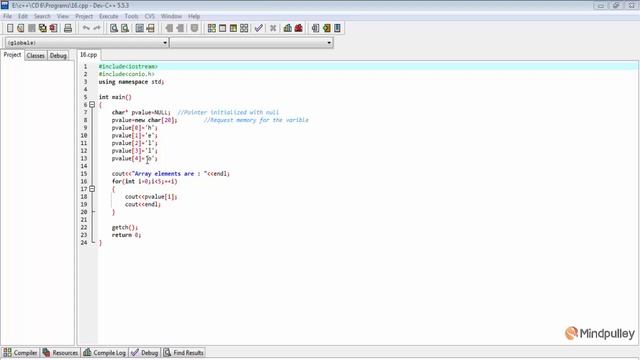Click the Profile analysis chart icon

pos(288,28)
